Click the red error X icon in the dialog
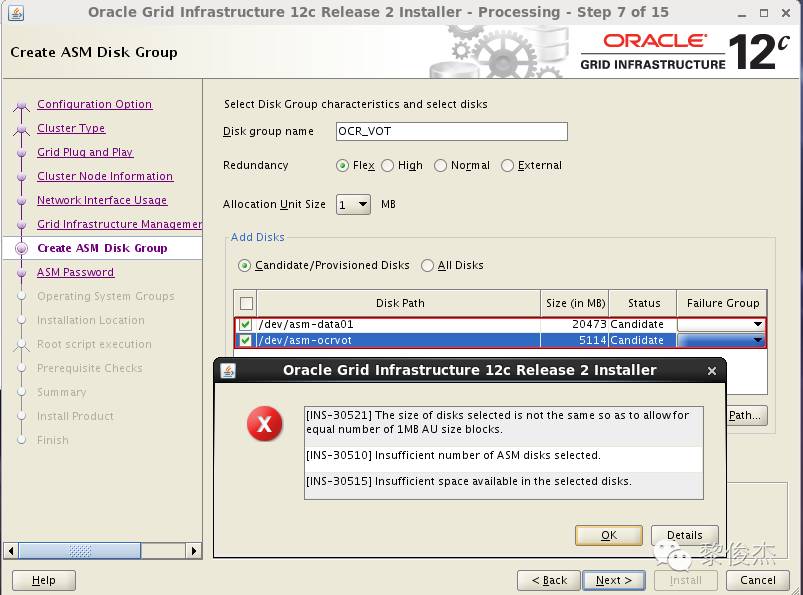Viewport: 803px width, 595px height. coord(264,424)
